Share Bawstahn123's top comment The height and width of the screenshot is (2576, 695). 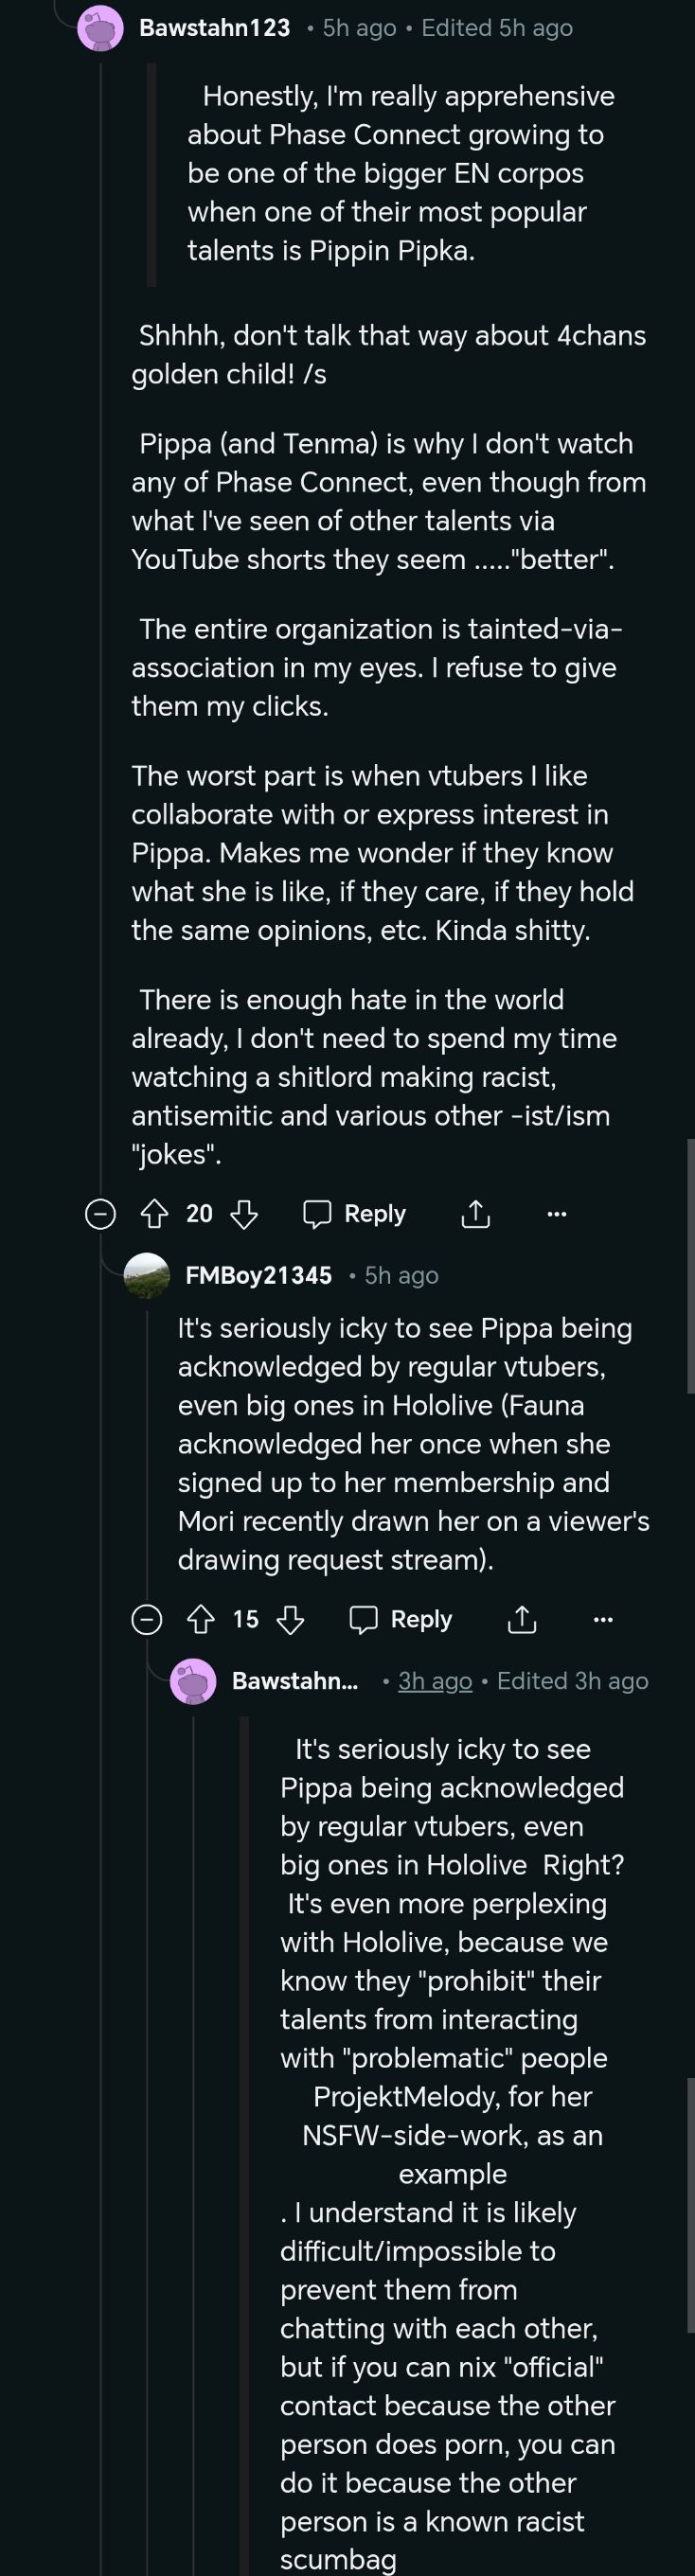475,1214
